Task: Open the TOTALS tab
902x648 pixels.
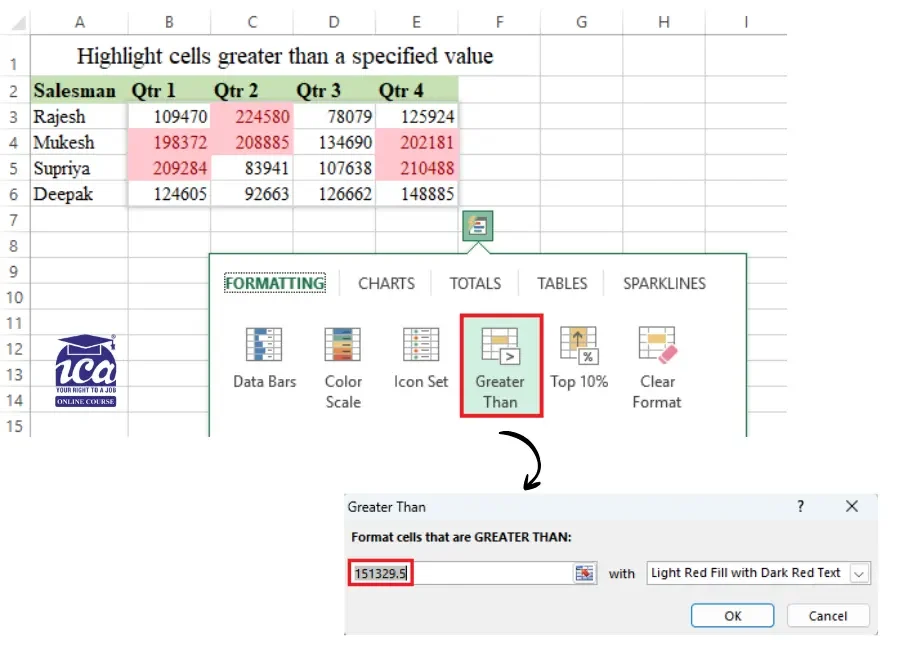Action: 474,284
